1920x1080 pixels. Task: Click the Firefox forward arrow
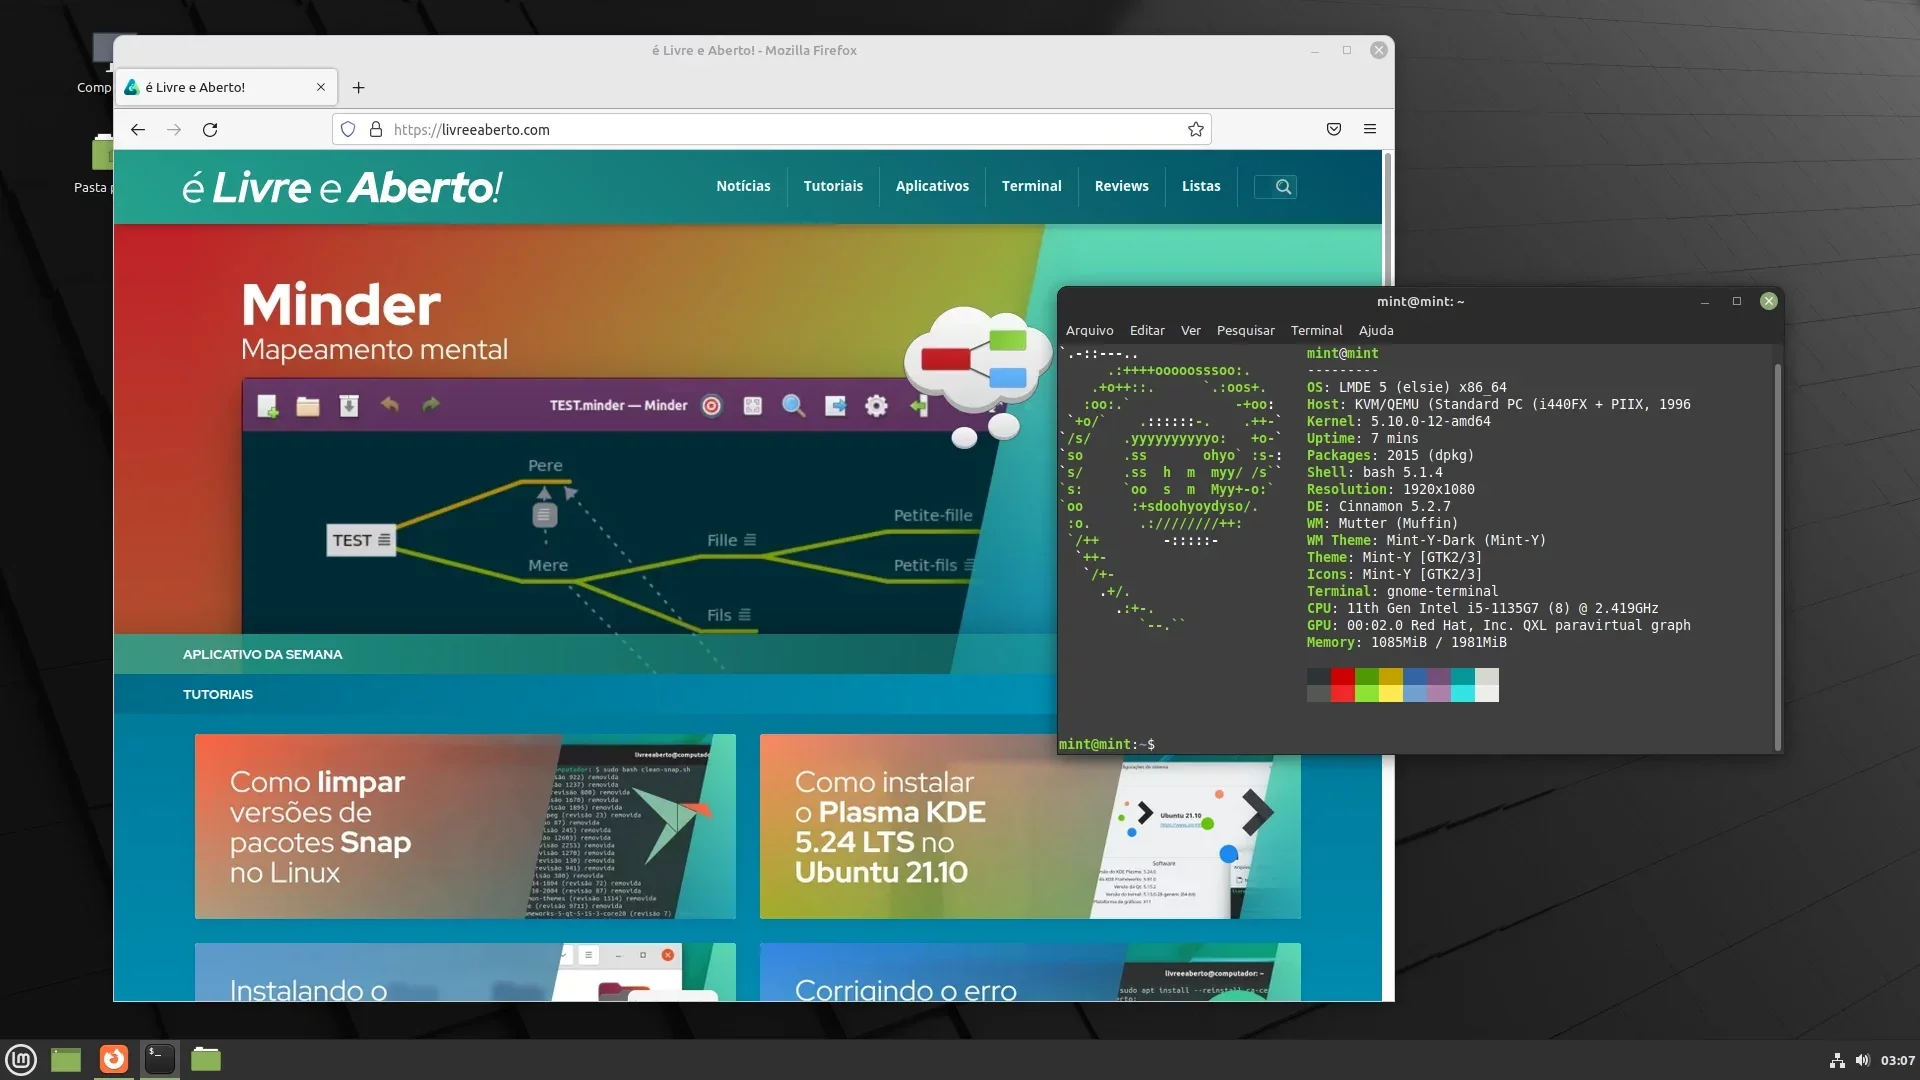[174, 130]
